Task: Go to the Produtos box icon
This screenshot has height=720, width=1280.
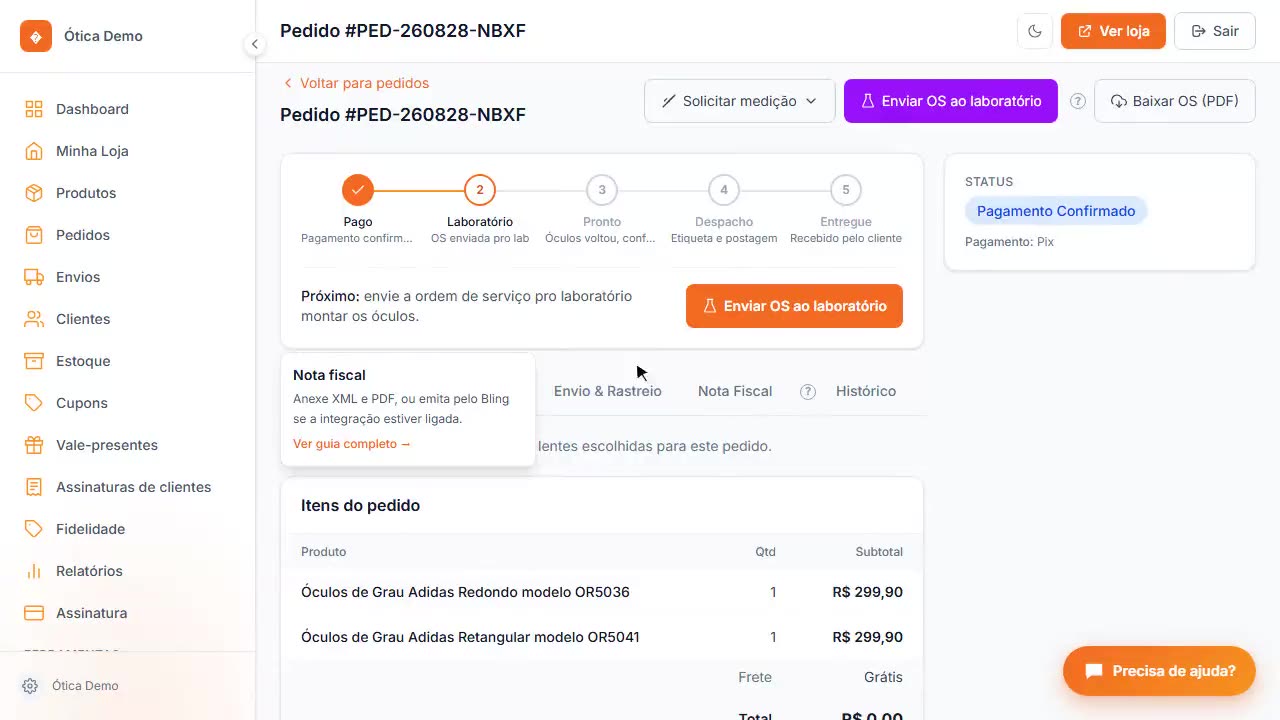Action: click(x=34, y=193)
